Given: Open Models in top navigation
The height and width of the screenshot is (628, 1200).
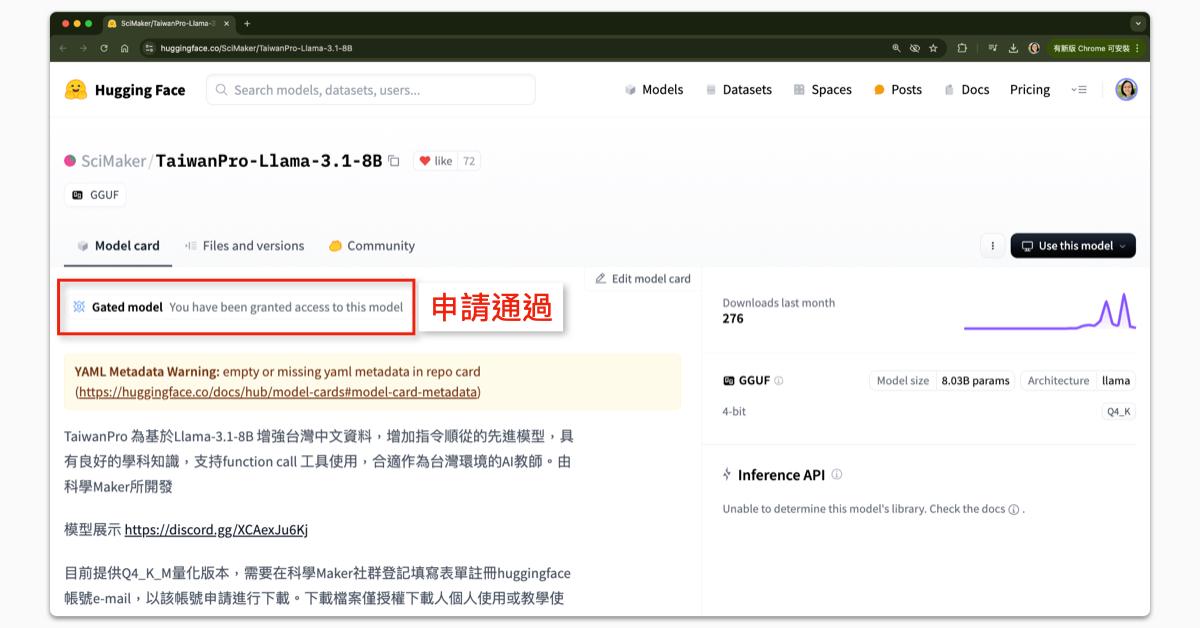Looking at the screenshot, I should (653, 90).
